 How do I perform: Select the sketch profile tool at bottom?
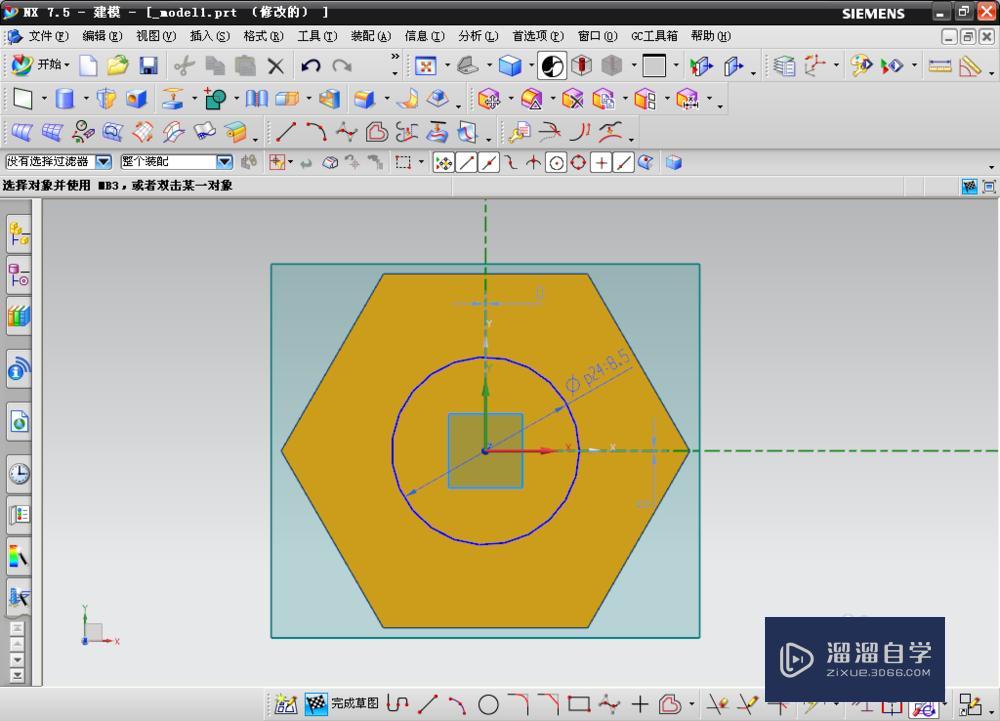pyautogui.click(x=397, y=704)
